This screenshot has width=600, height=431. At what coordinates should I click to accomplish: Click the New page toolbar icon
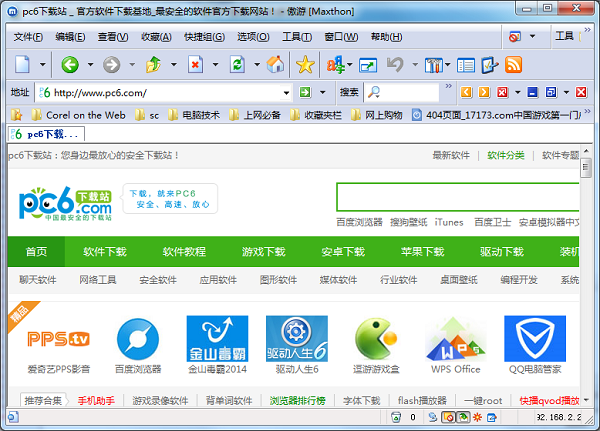[23, 64]
